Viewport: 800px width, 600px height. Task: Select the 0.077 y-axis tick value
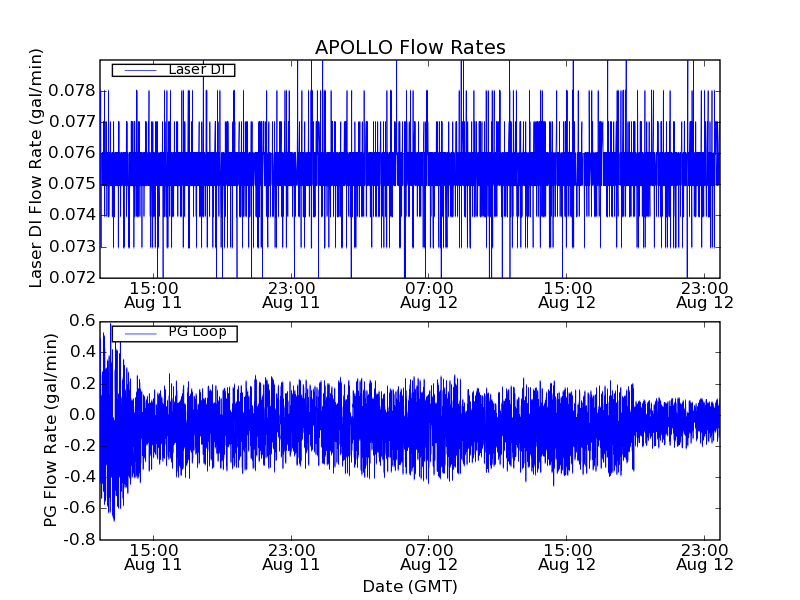pyautogui.click(x=72, y=122)
